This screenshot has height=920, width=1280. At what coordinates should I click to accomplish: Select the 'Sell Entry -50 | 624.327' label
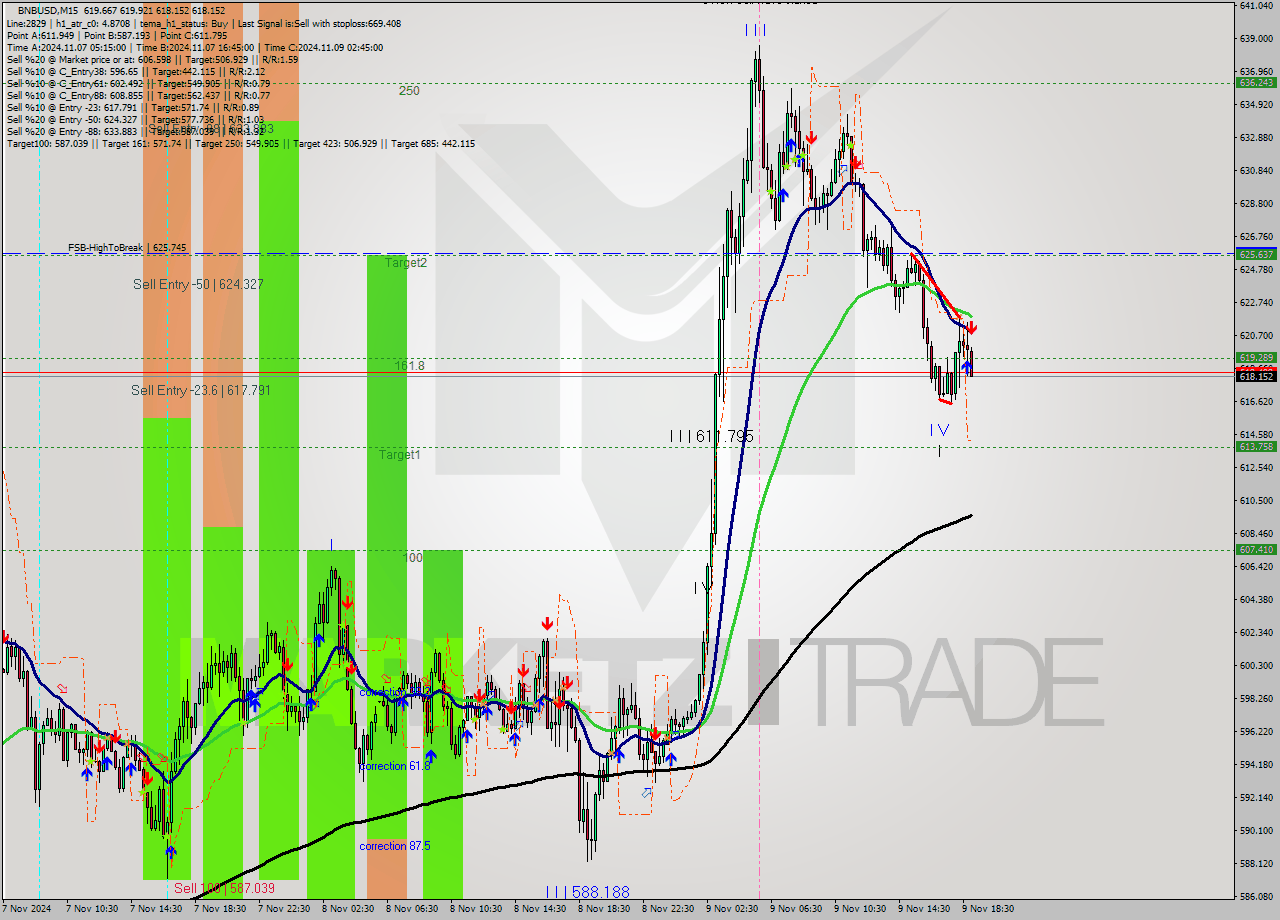198,285
